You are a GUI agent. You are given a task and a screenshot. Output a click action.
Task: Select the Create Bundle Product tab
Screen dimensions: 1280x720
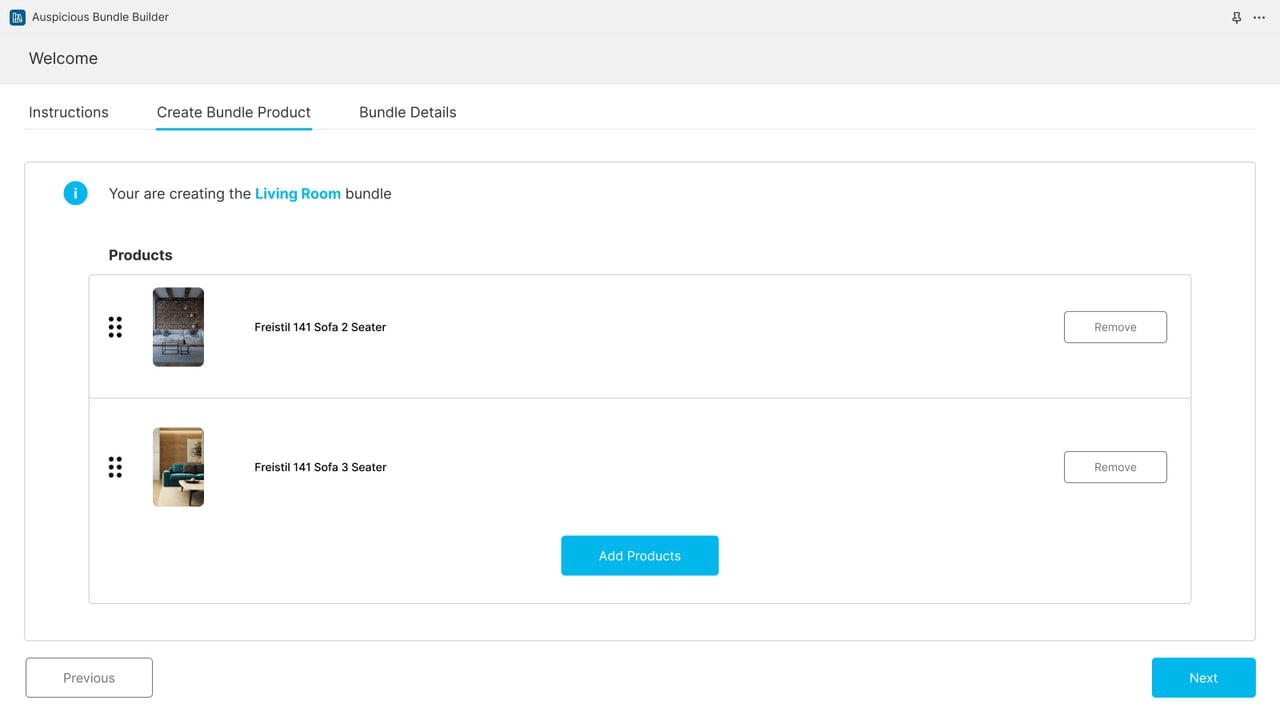[234, 112]
